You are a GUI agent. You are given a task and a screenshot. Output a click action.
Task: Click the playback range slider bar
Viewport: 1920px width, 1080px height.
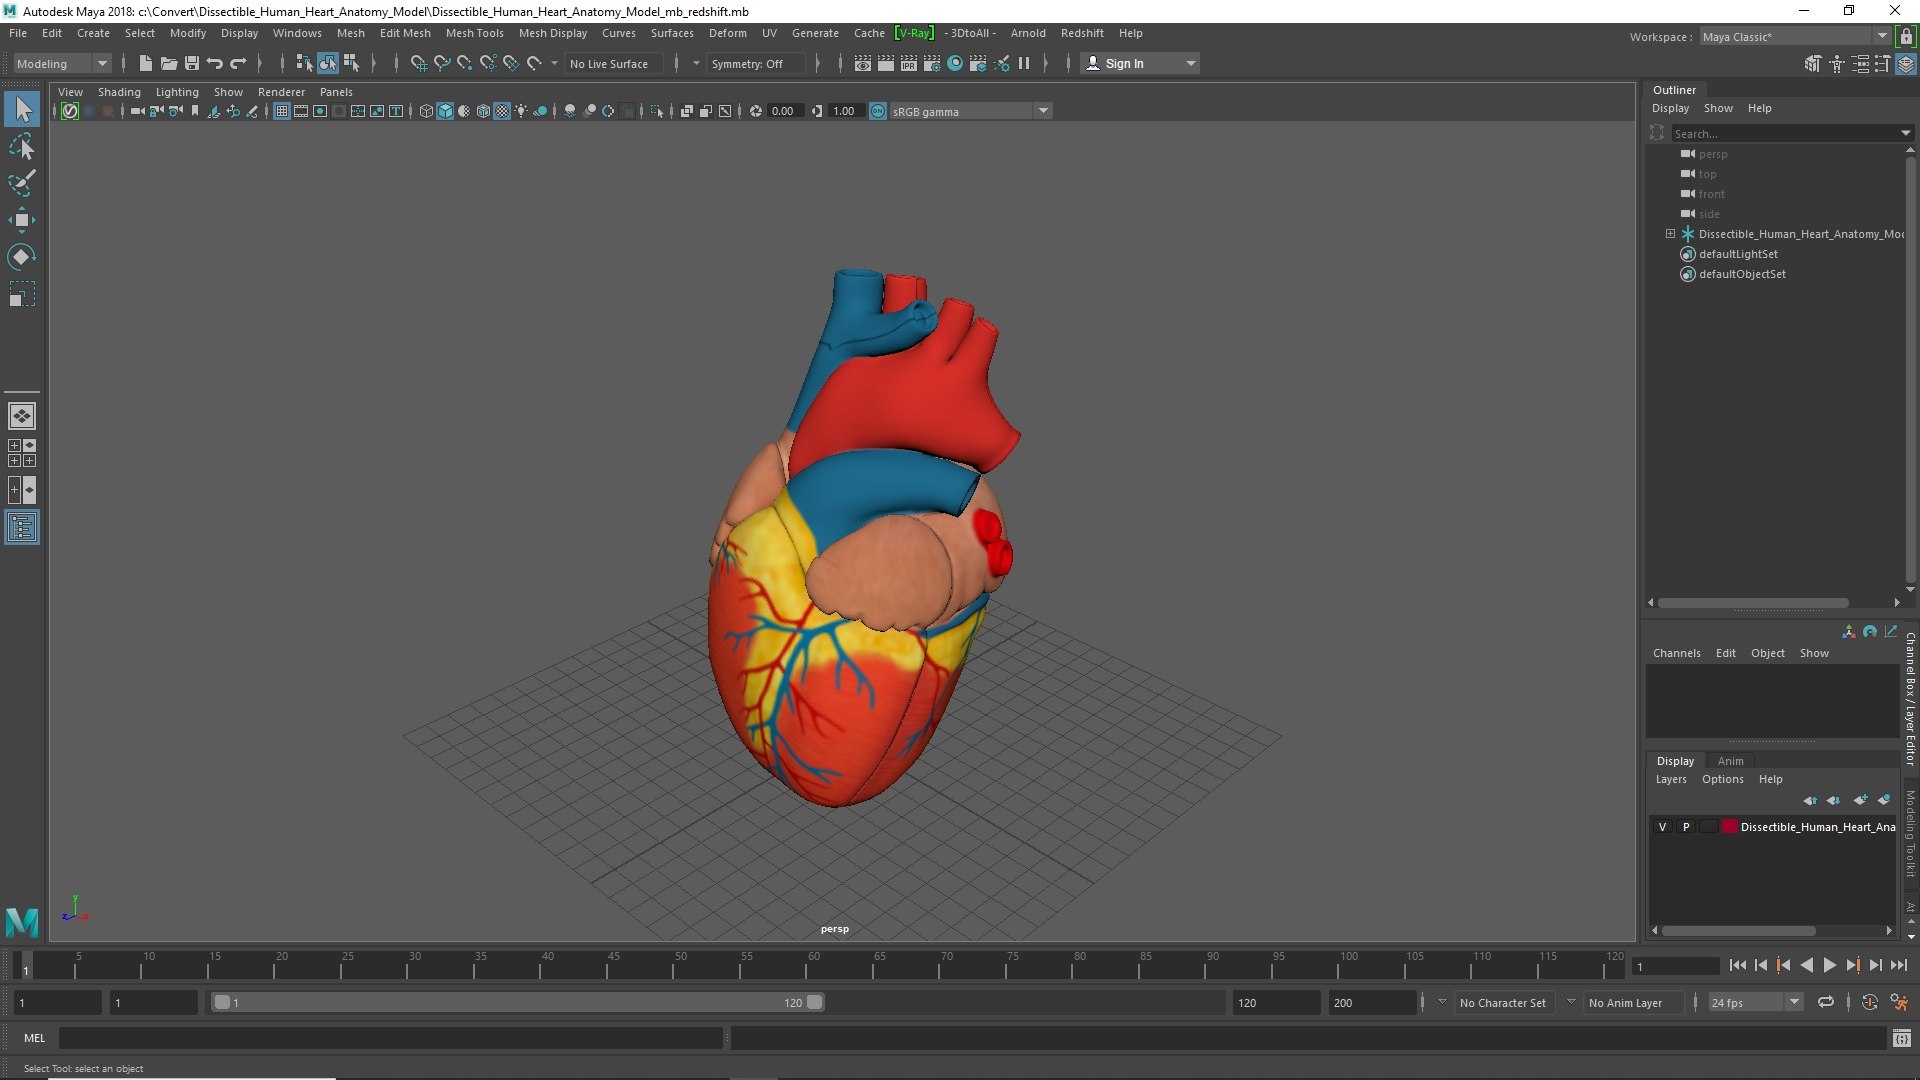[x=517, y=1002]
